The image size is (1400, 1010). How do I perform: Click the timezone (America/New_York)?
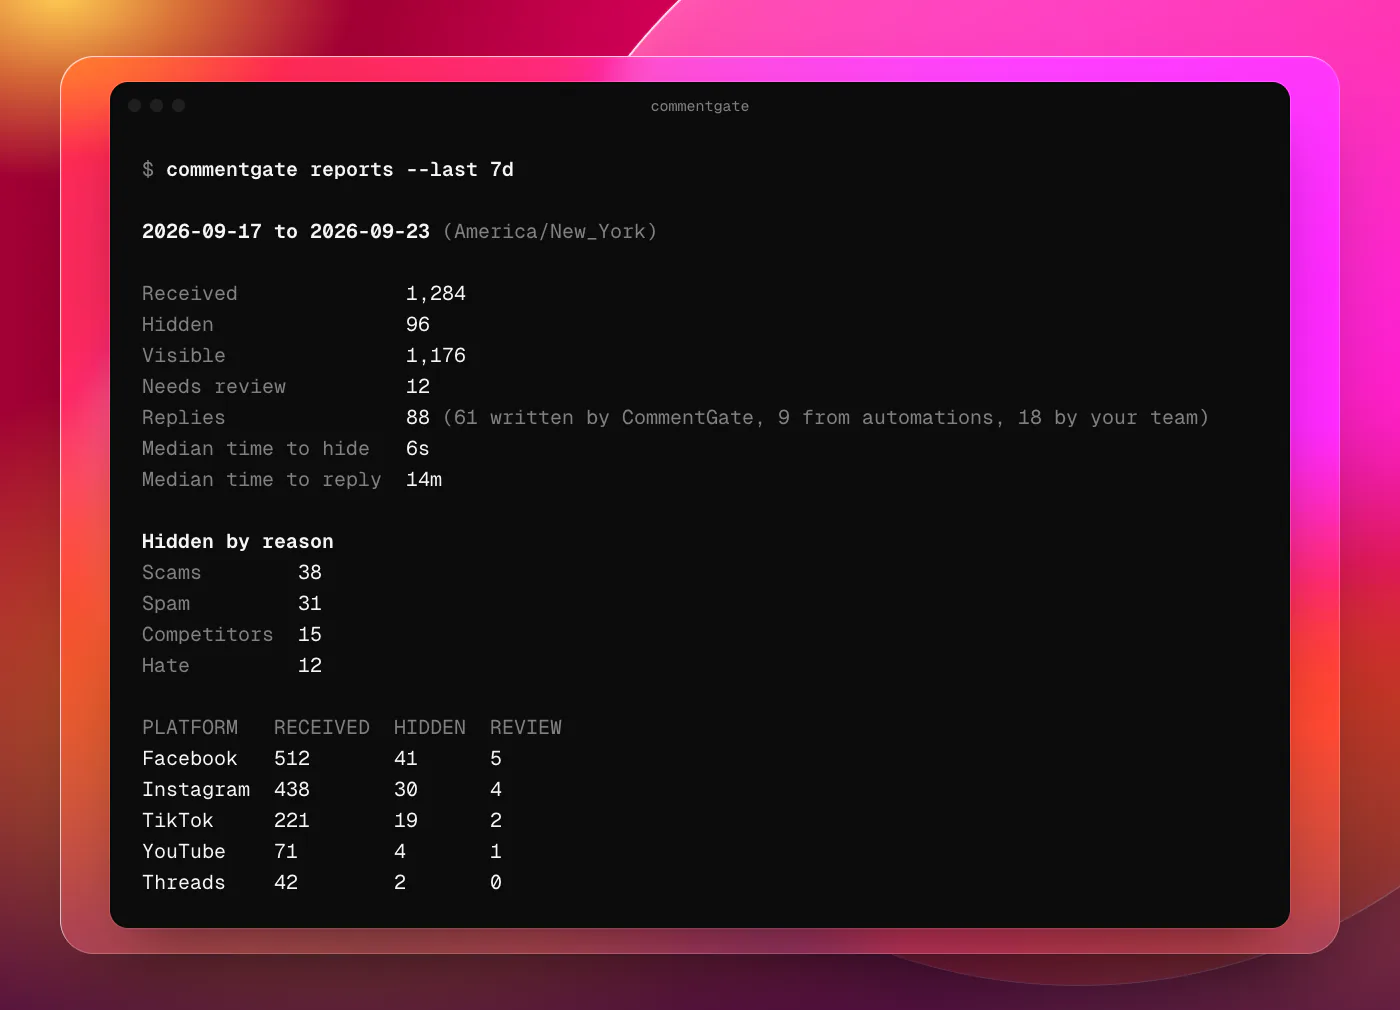pyautogui.click(x=550, y=232)
